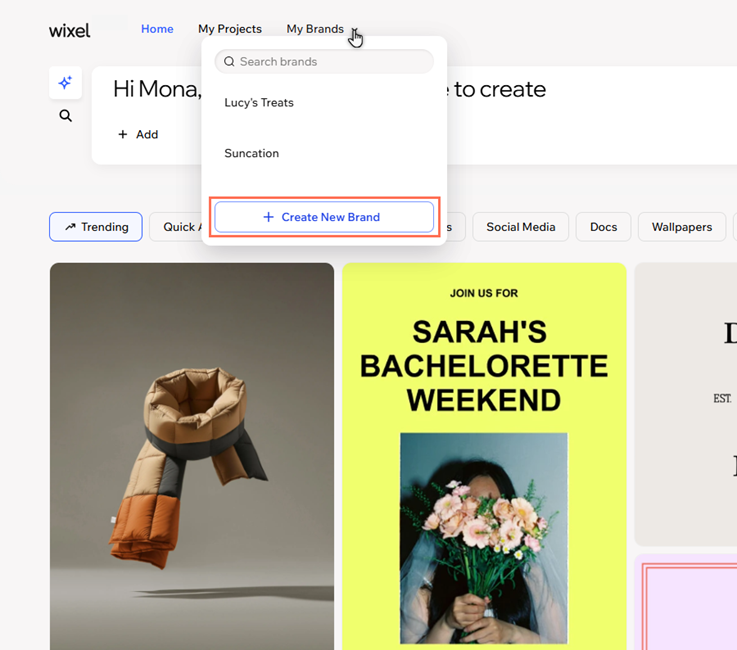Open My Projects
The image size is (737, 650).
point(230,29)
